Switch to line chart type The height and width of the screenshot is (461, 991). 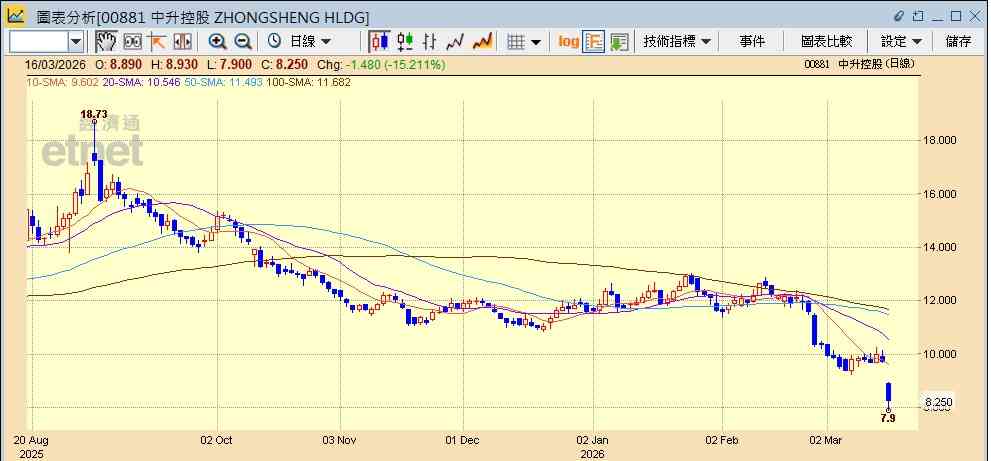tap(455, 42)
